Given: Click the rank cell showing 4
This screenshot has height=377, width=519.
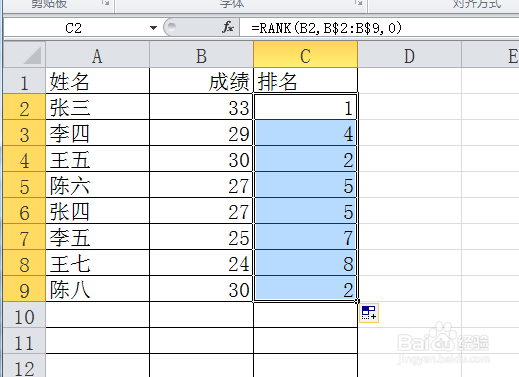Looking at the screenshot, I should (305, 133).
